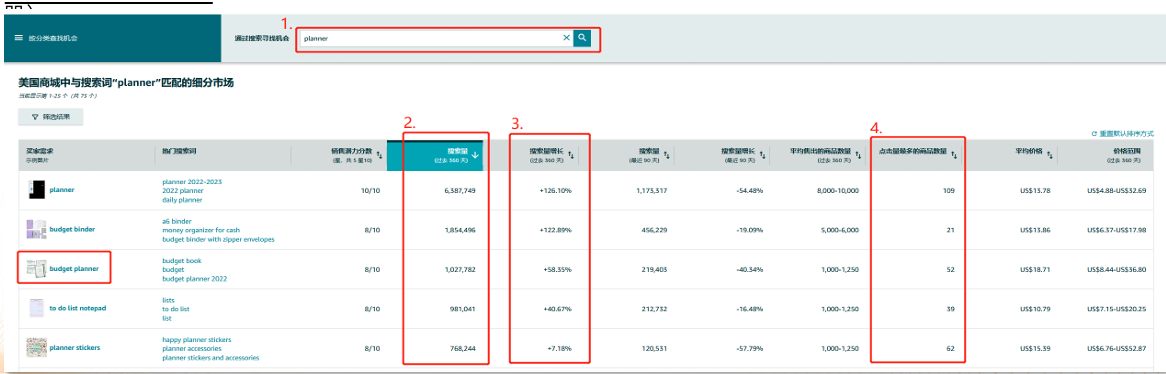Sort by 360-day search volume descending arrow
The width and height of the screenshot is (1166, 374).
pos(475,155)
